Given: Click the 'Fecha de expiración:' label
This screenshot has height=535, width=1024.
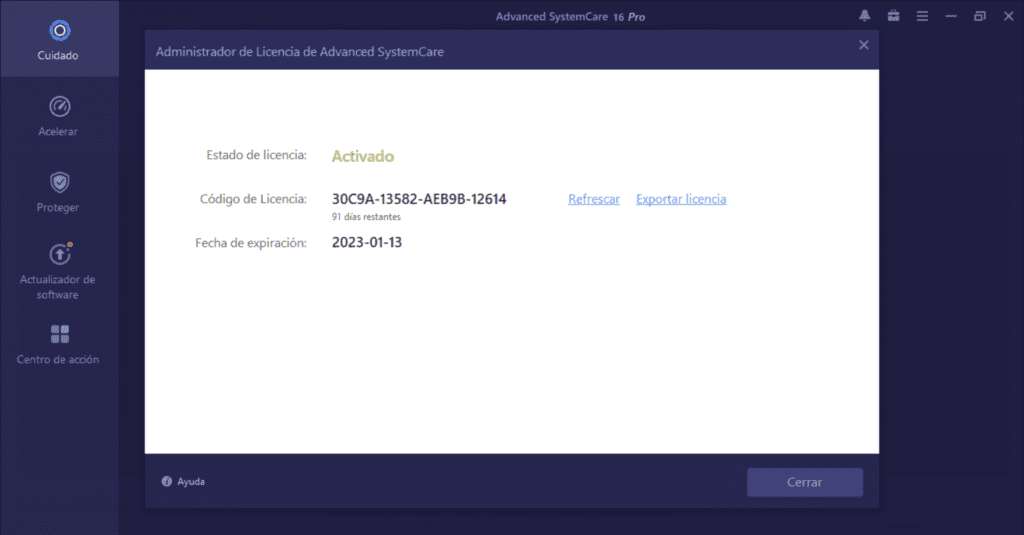Looking at the screenshot, I should tap(251, 243).
